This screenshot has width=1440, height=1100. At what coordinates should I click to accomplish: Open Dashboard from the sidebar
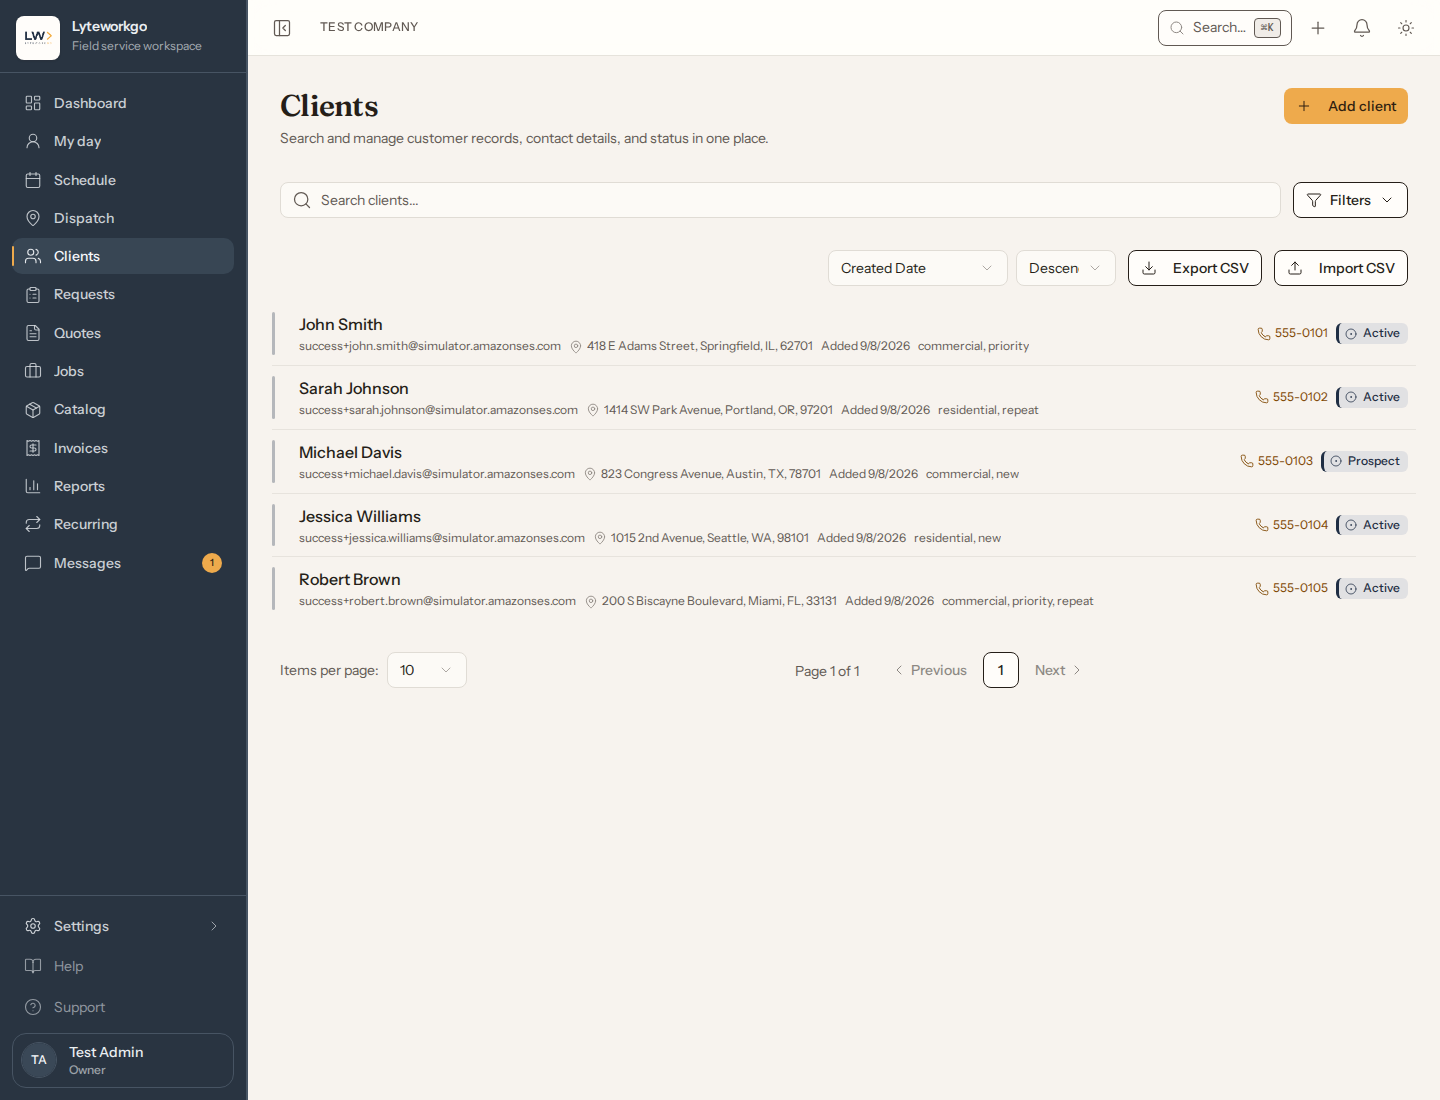pyautogui.click(x=123, y=103)
